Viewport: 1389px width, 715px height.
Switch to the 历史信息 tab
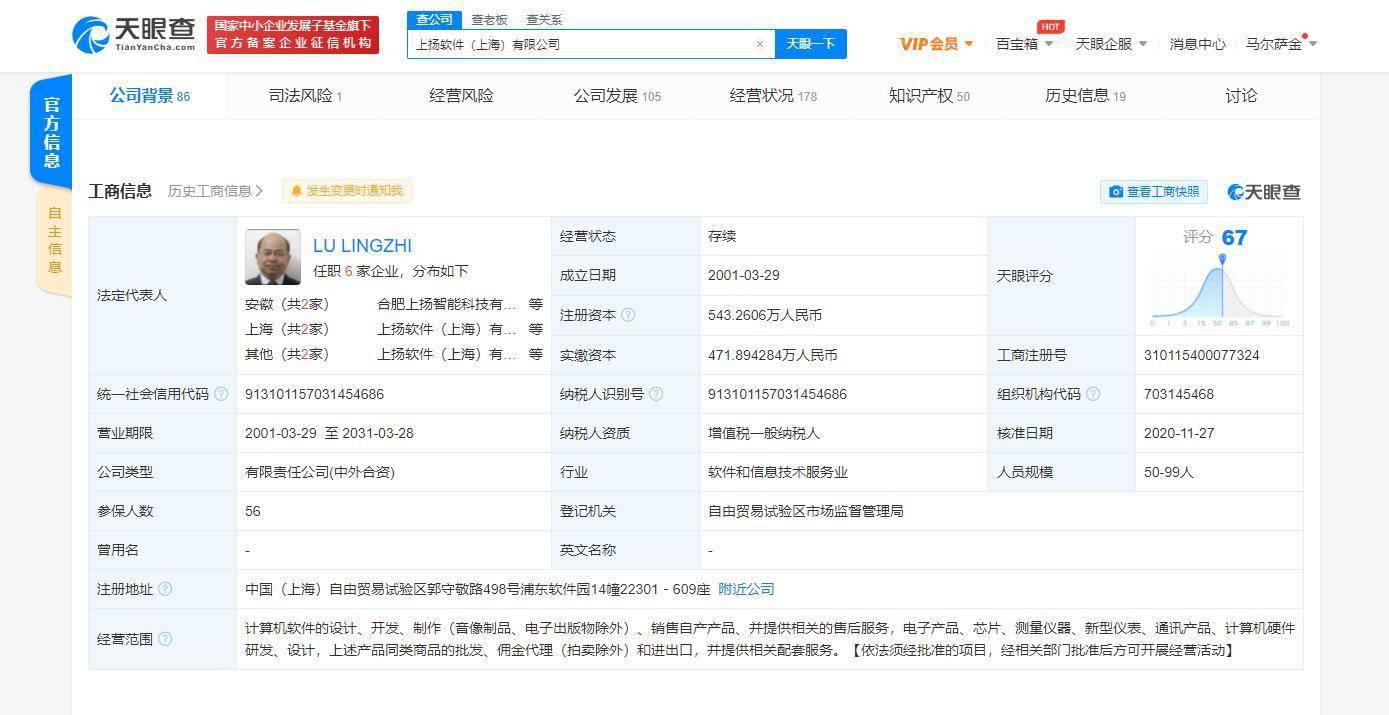(x=1085, y=96)
